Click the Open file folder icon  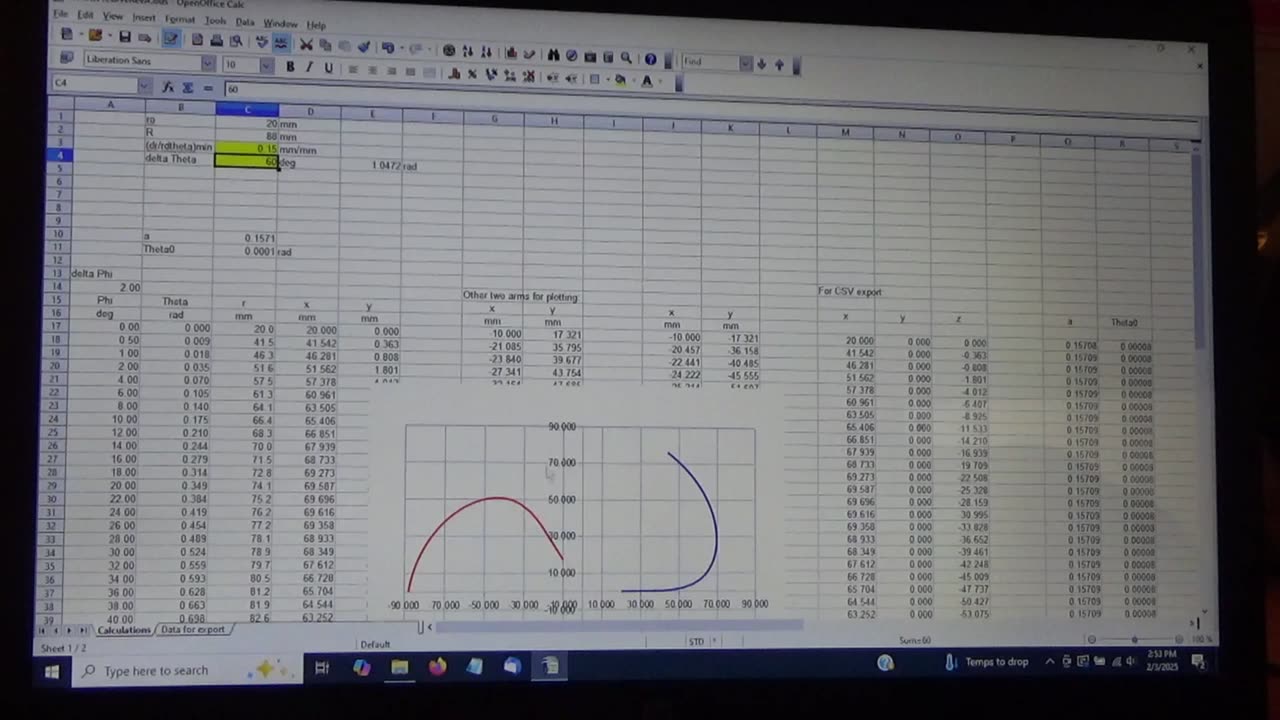[x=95, y=35]
